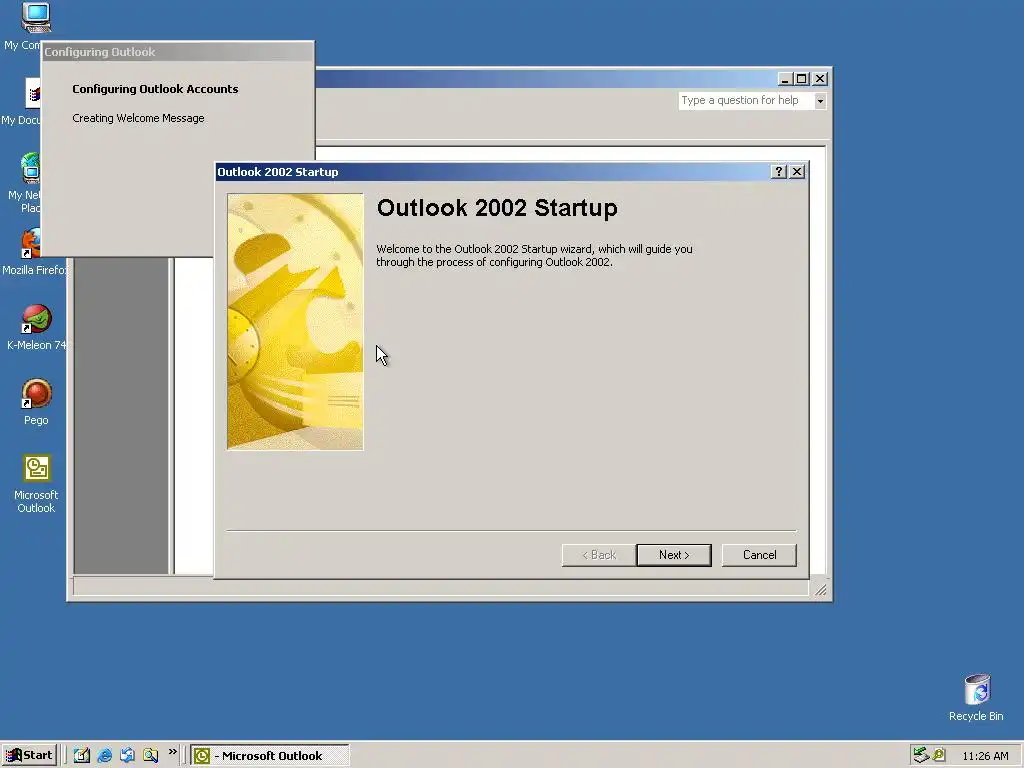Click the folder search quick launch icon

(150, 755)
